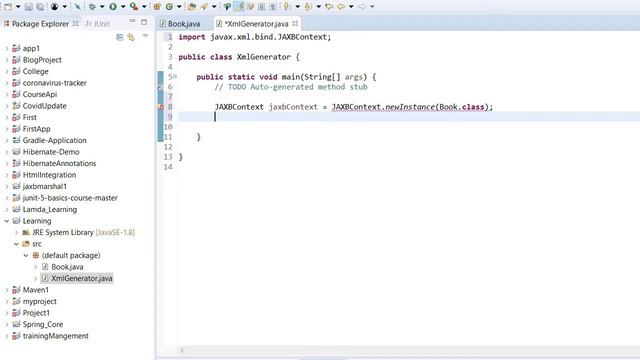Click the New Java Package icon
Screen dimensions: 640x360
[x=157, y=7]
